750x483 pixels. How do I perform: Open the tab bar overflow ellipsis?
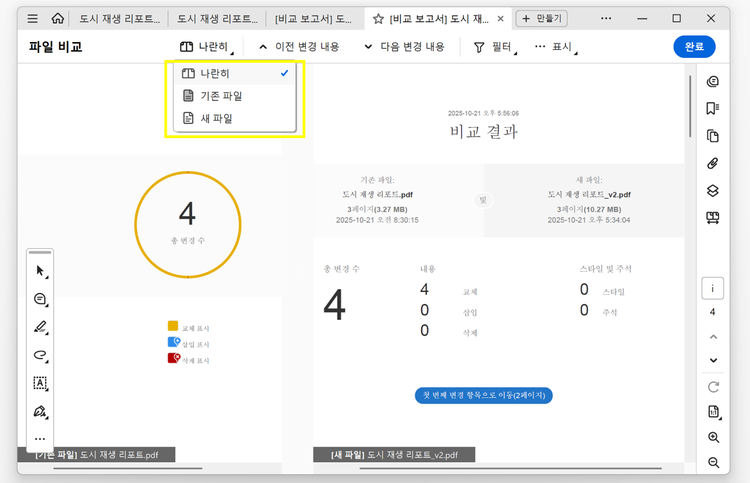(x=606, y=19)
